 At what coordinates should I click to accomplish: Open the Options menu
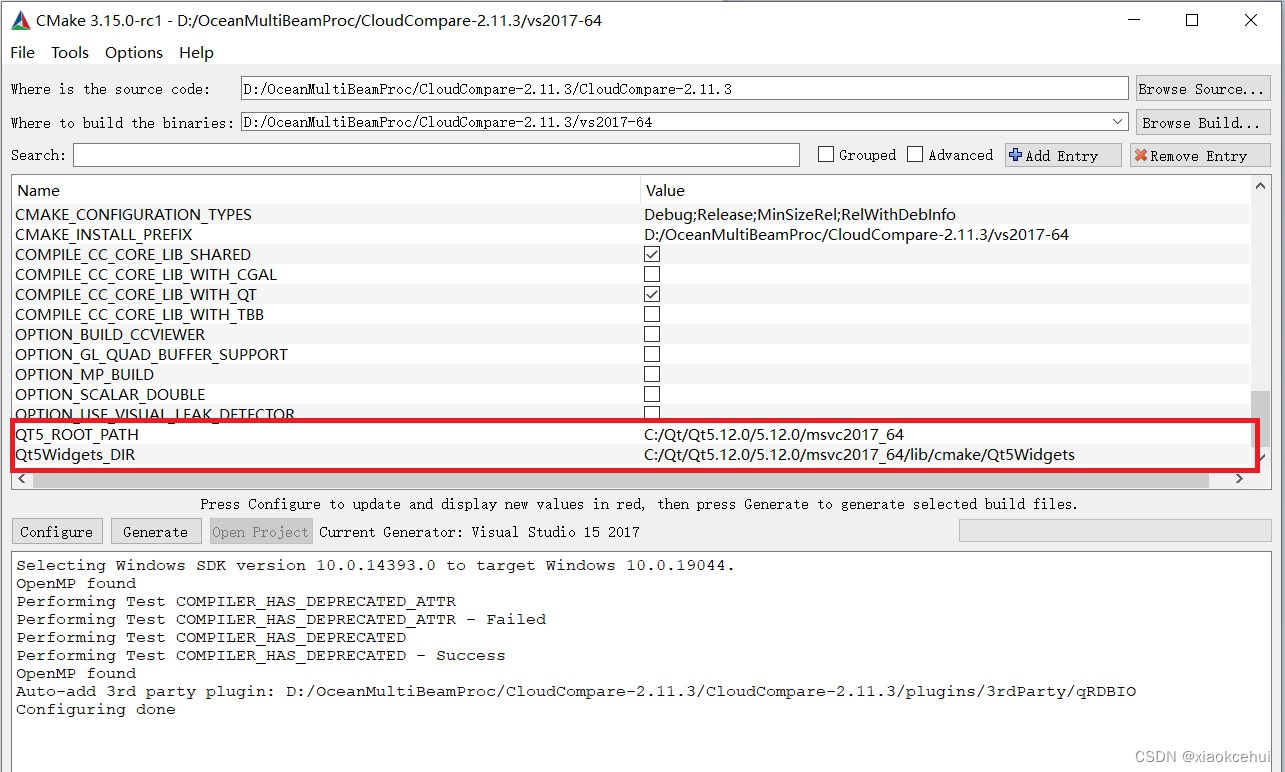tap(133, 53)
